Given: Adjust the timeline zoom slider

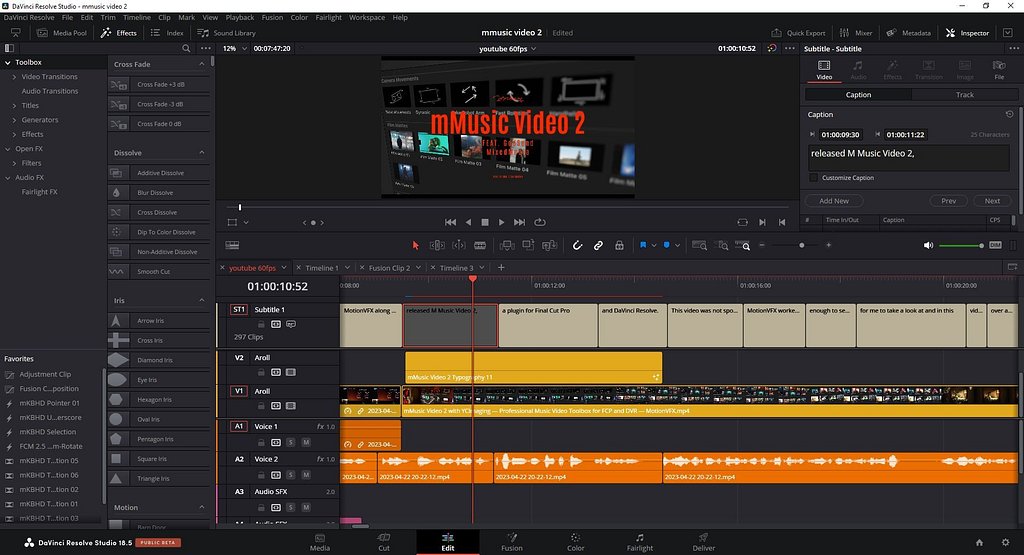Looking at the screenshot, I should [x=801, y=246].
